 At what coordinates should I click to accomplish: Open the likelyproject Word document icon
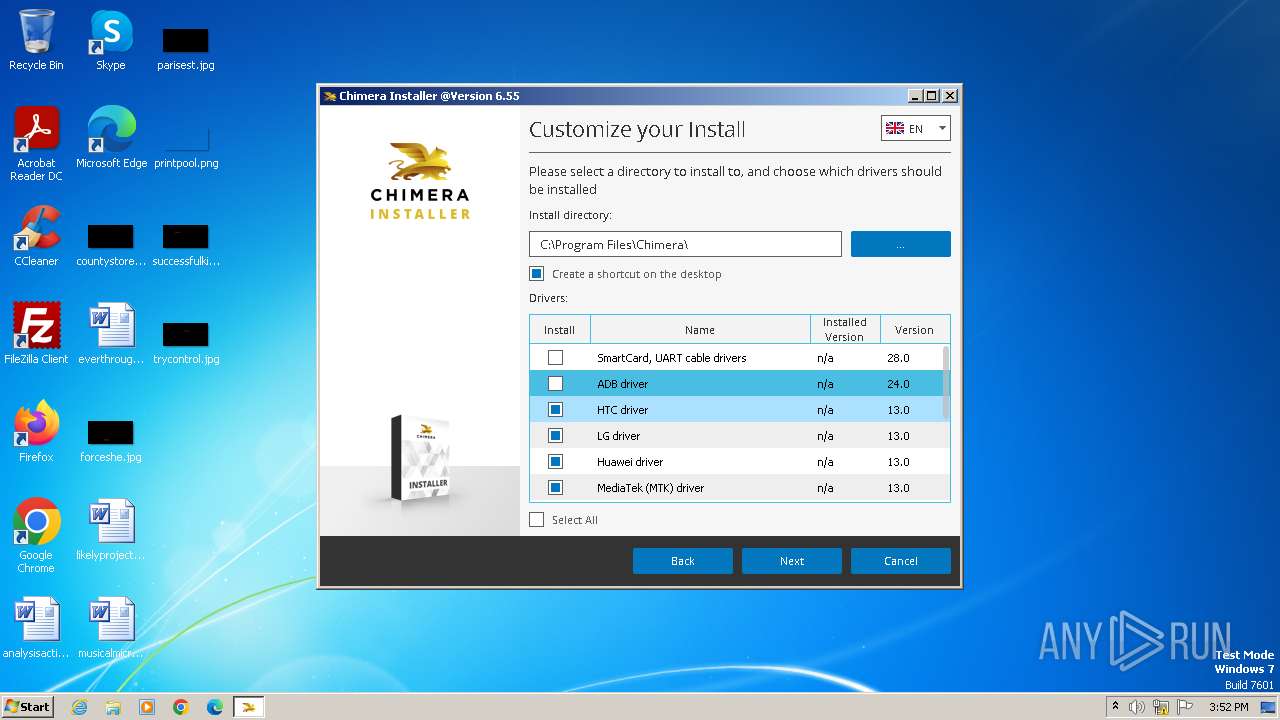click(x=111, y=530)
